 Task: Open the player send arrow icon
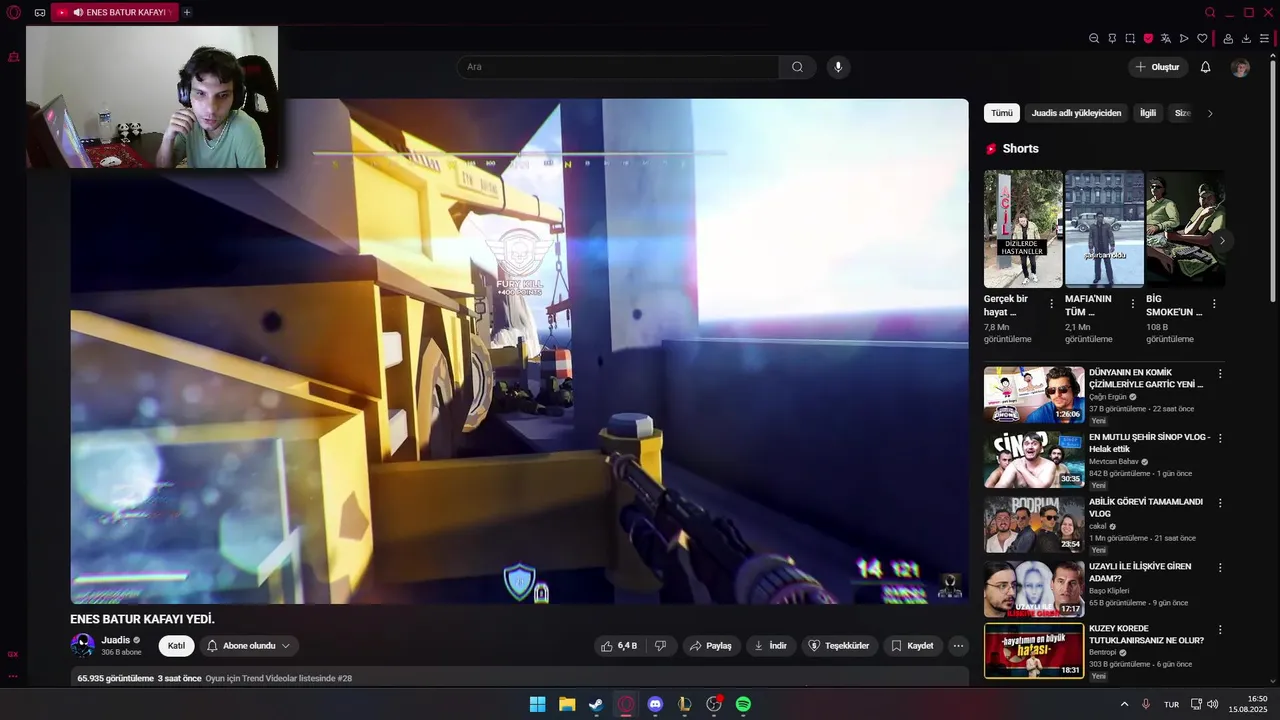[1184, 38]
